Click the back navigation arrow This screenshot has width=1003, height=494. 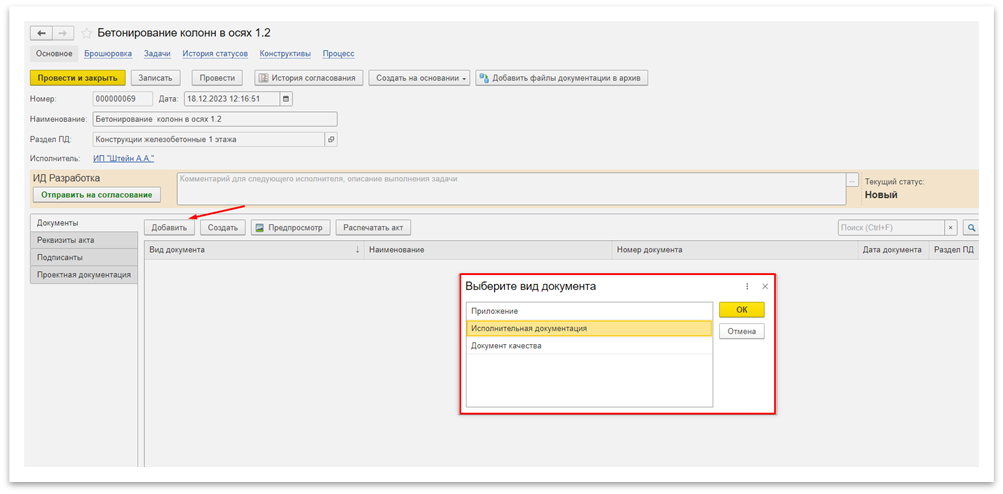[x=42, y=33]
